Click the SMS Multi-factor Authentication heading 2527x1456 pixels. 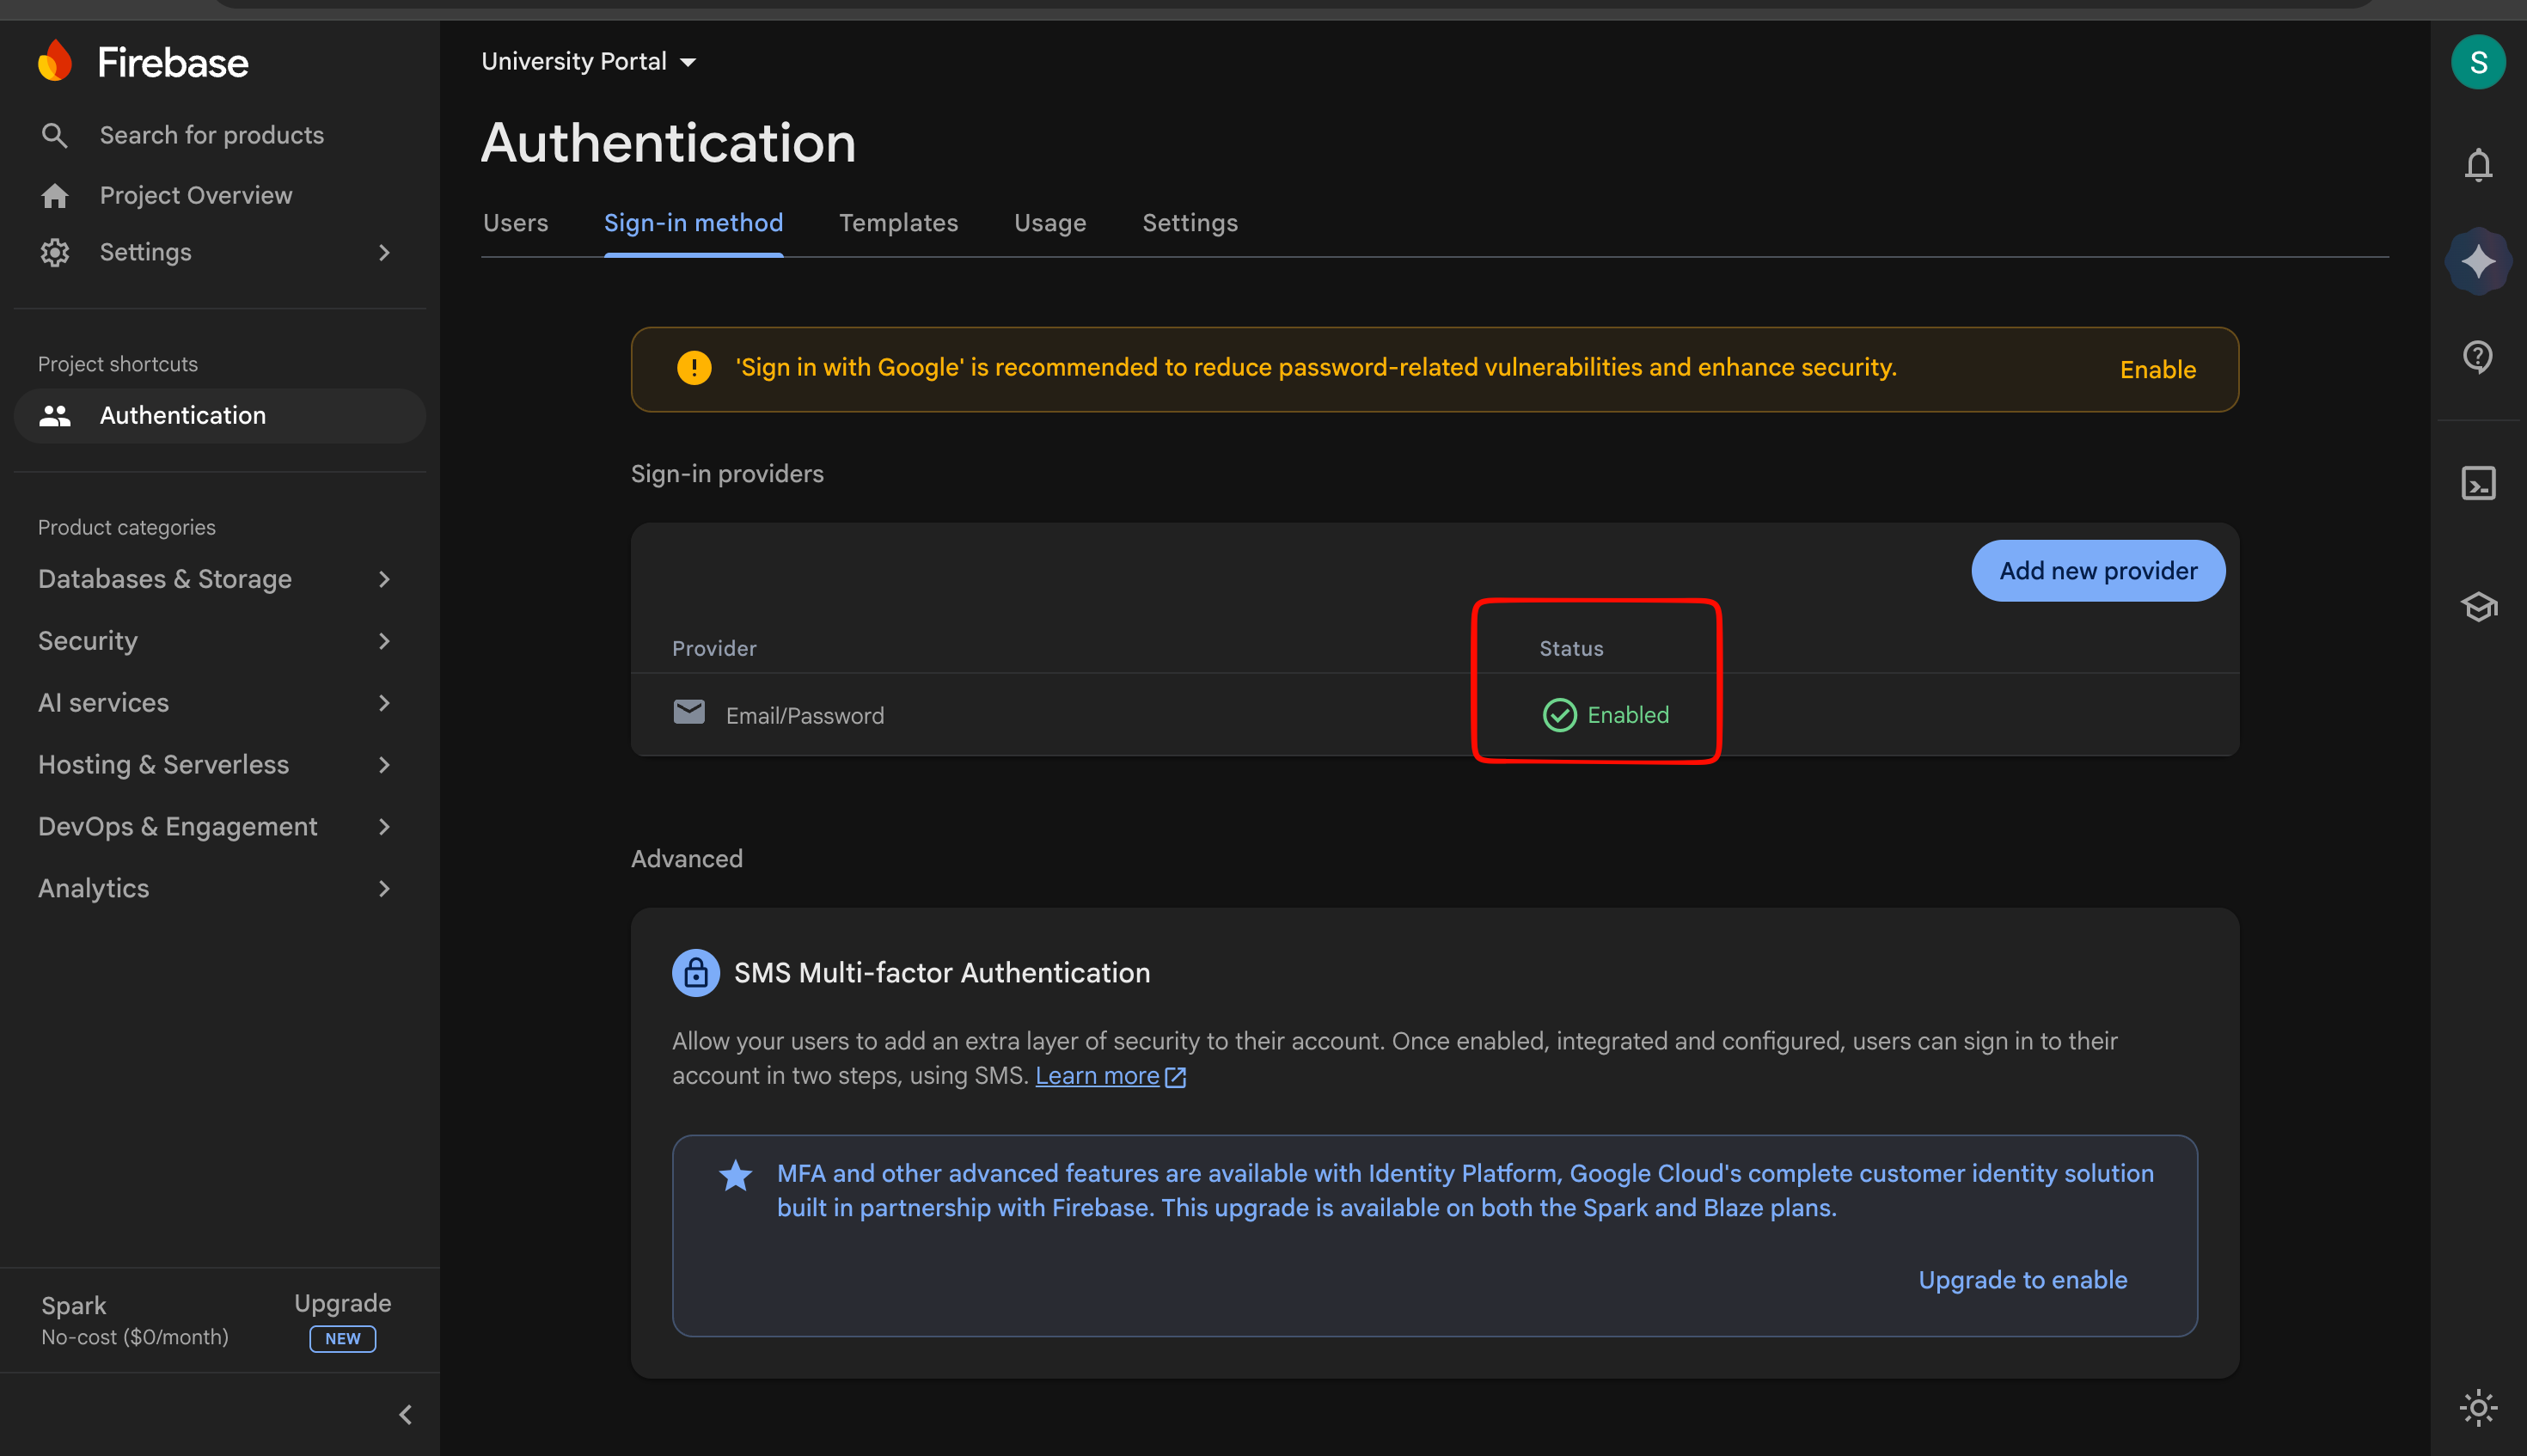click(942, 973)
